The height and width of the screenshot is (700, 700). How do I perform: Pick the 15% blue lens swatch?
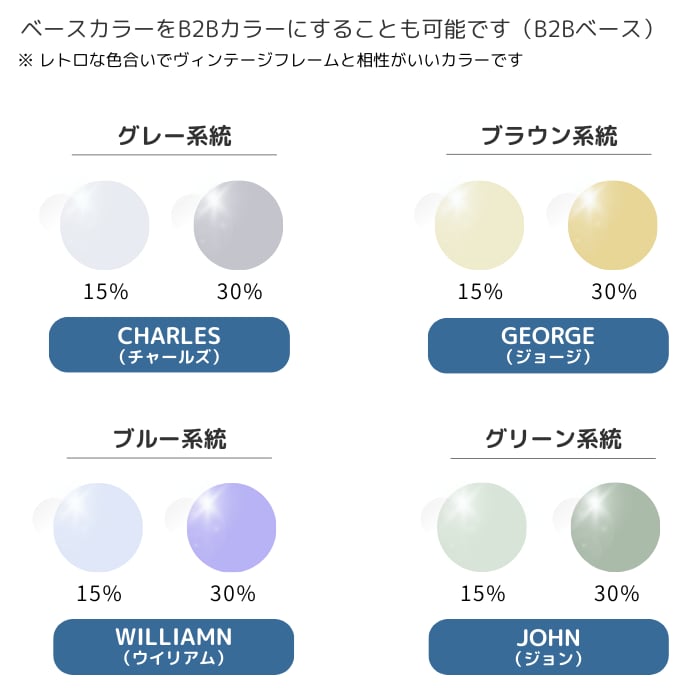(x=98, y=527)
